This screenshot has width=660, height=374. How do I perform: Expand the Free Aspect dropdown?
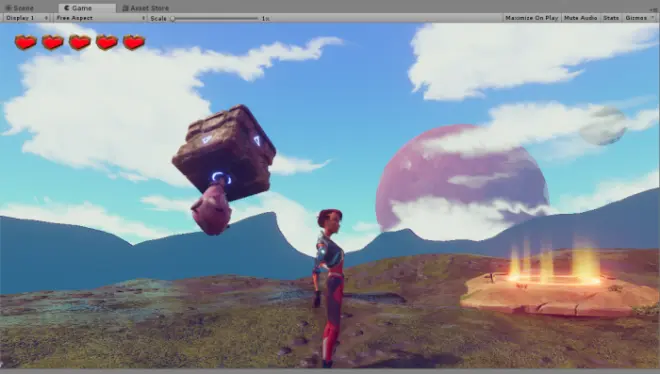click(100, 18)
